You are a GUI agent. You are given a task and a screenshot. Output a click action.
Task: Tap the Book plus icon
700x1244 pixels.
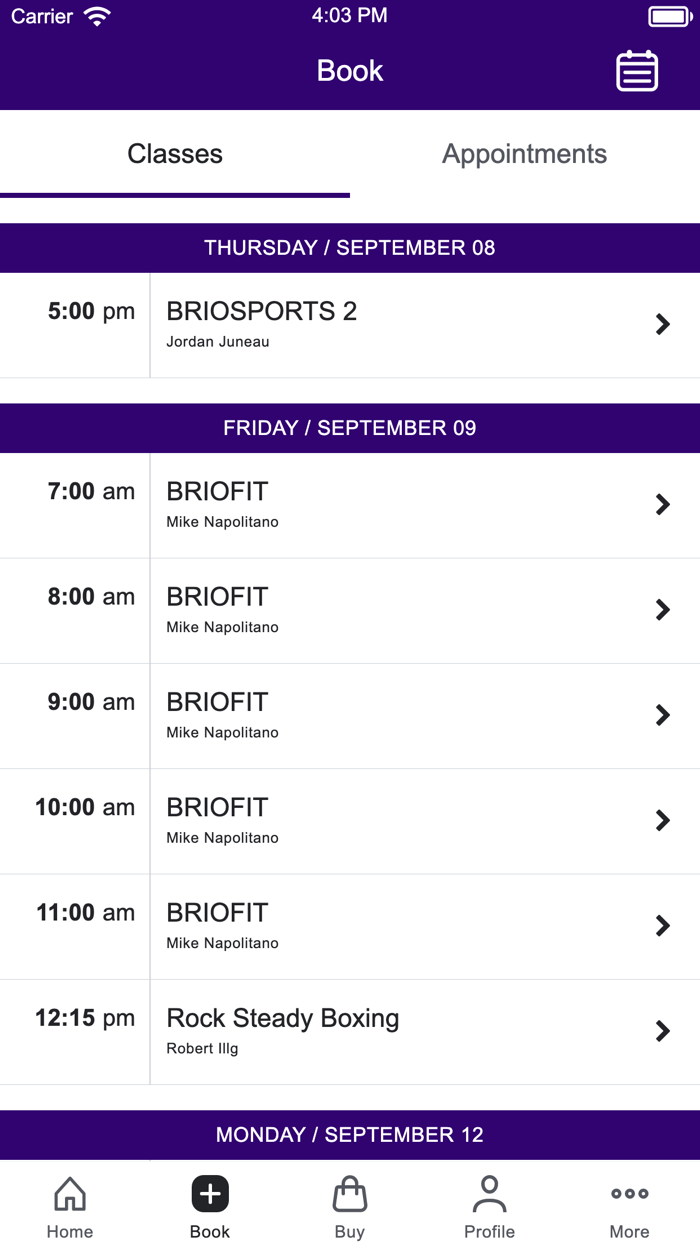(x=209, y=1193)
